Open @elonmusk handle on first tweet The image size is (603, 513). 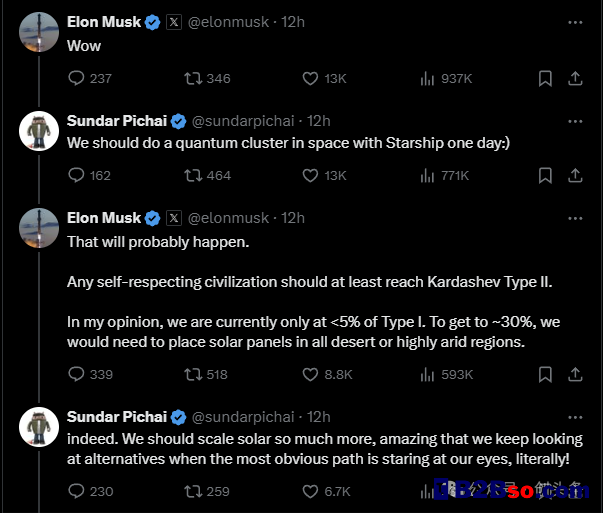(x=228, y=22)
